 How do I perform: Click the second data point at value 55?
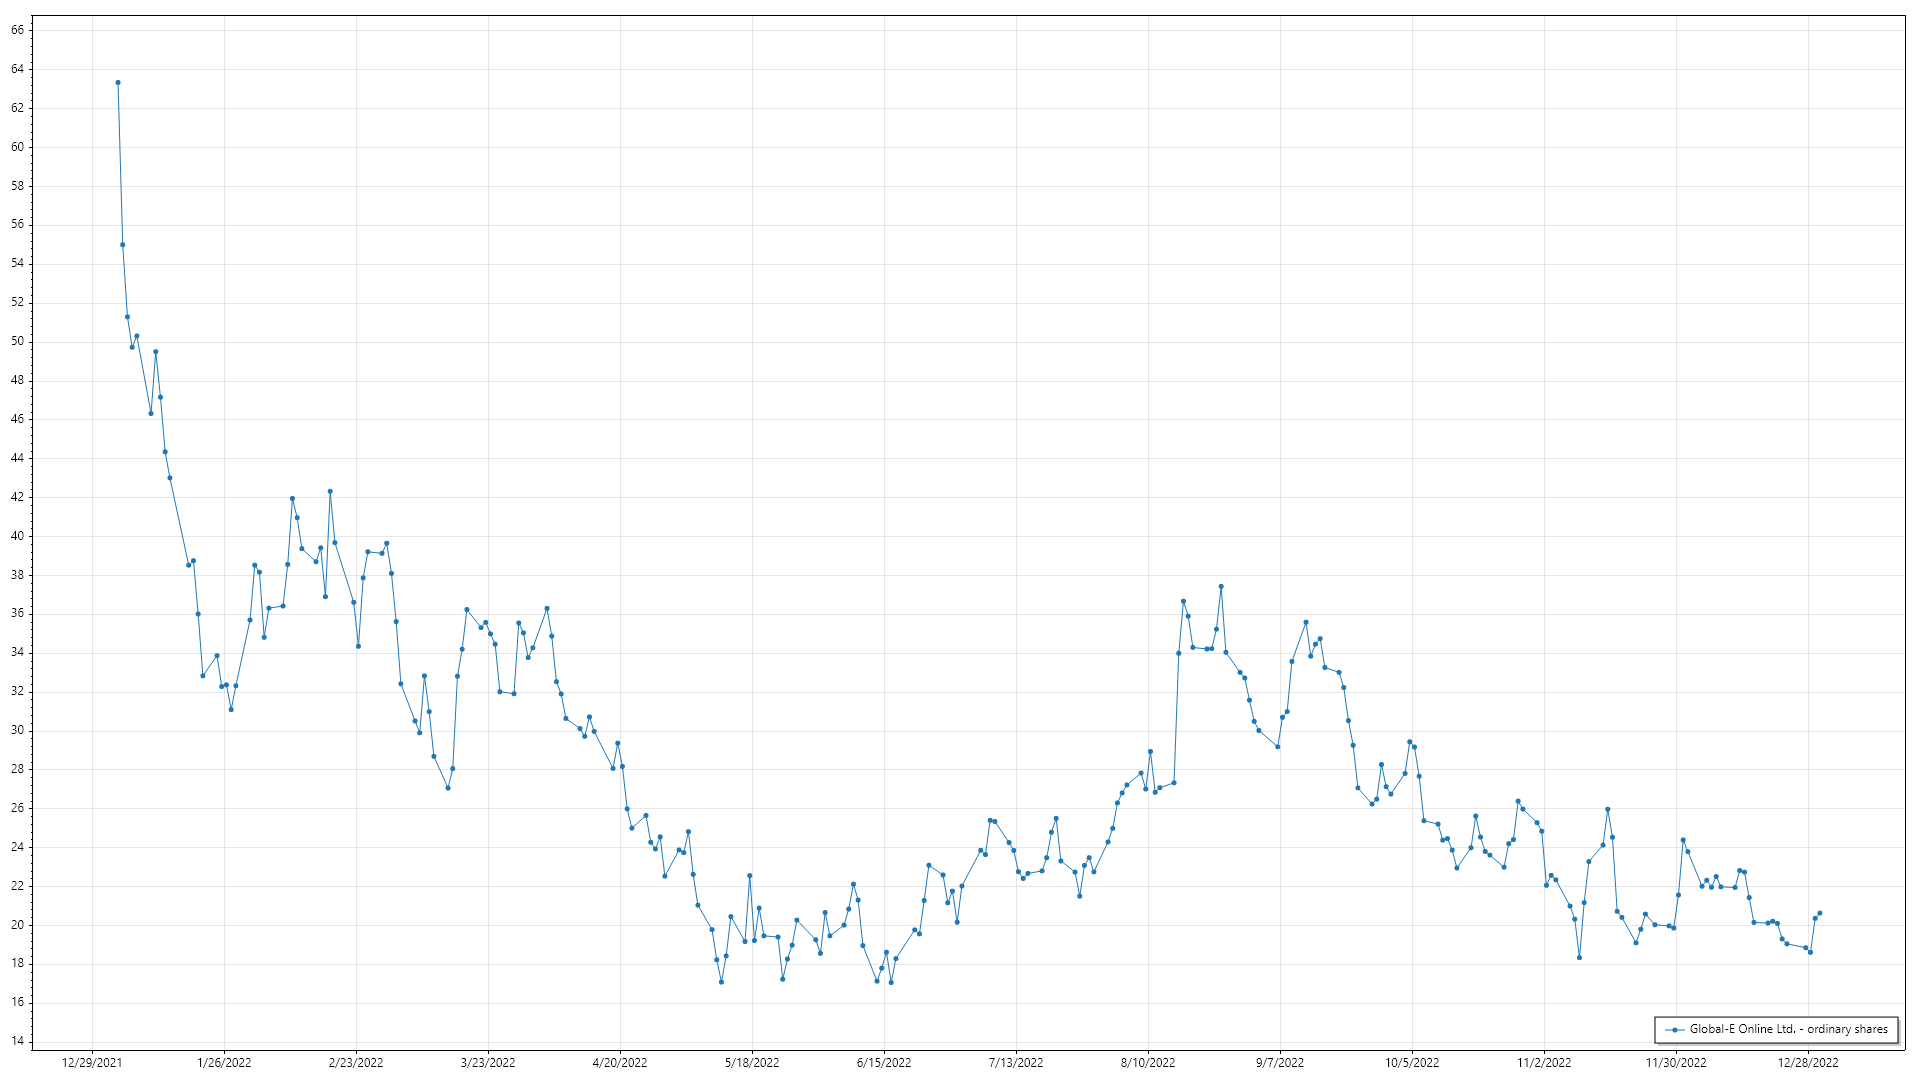click(123, 245)
